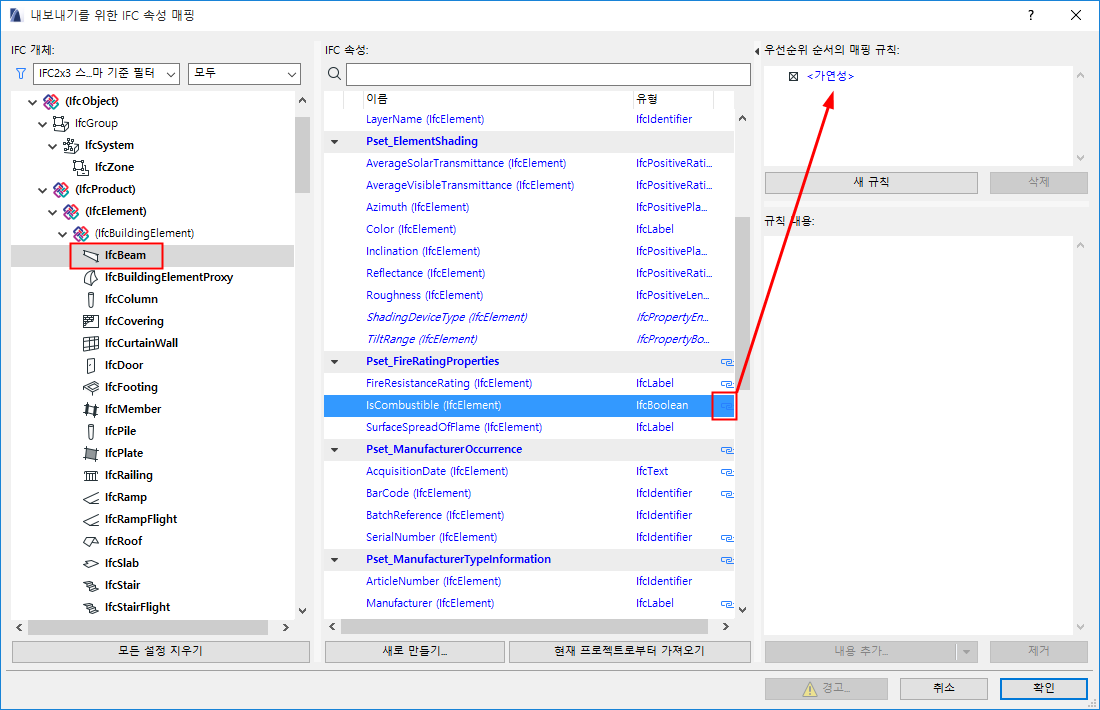Collapse the IfcBuildingElement tree node
The width and height of the screenshot is (1100, 710).
(x=62, y=234)
